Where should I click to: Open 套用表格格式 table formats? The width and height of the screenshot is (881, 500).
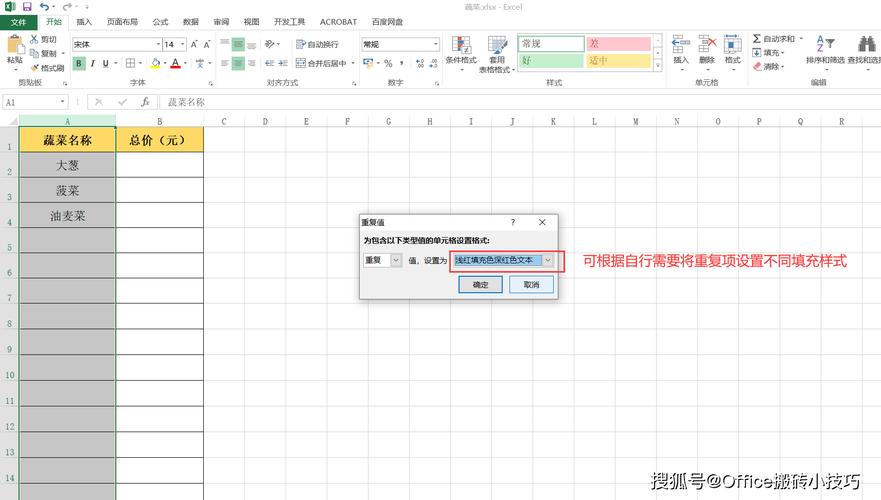(x=497, y=53)
